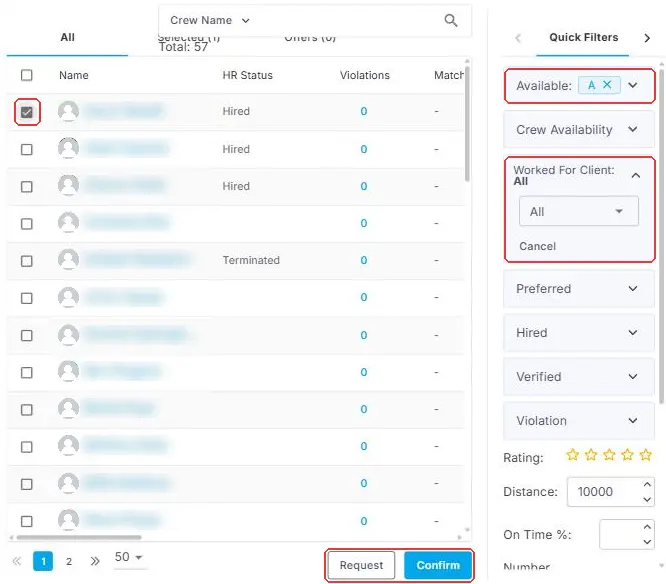
Task: Select the second rating star
Action: [591, 455]
